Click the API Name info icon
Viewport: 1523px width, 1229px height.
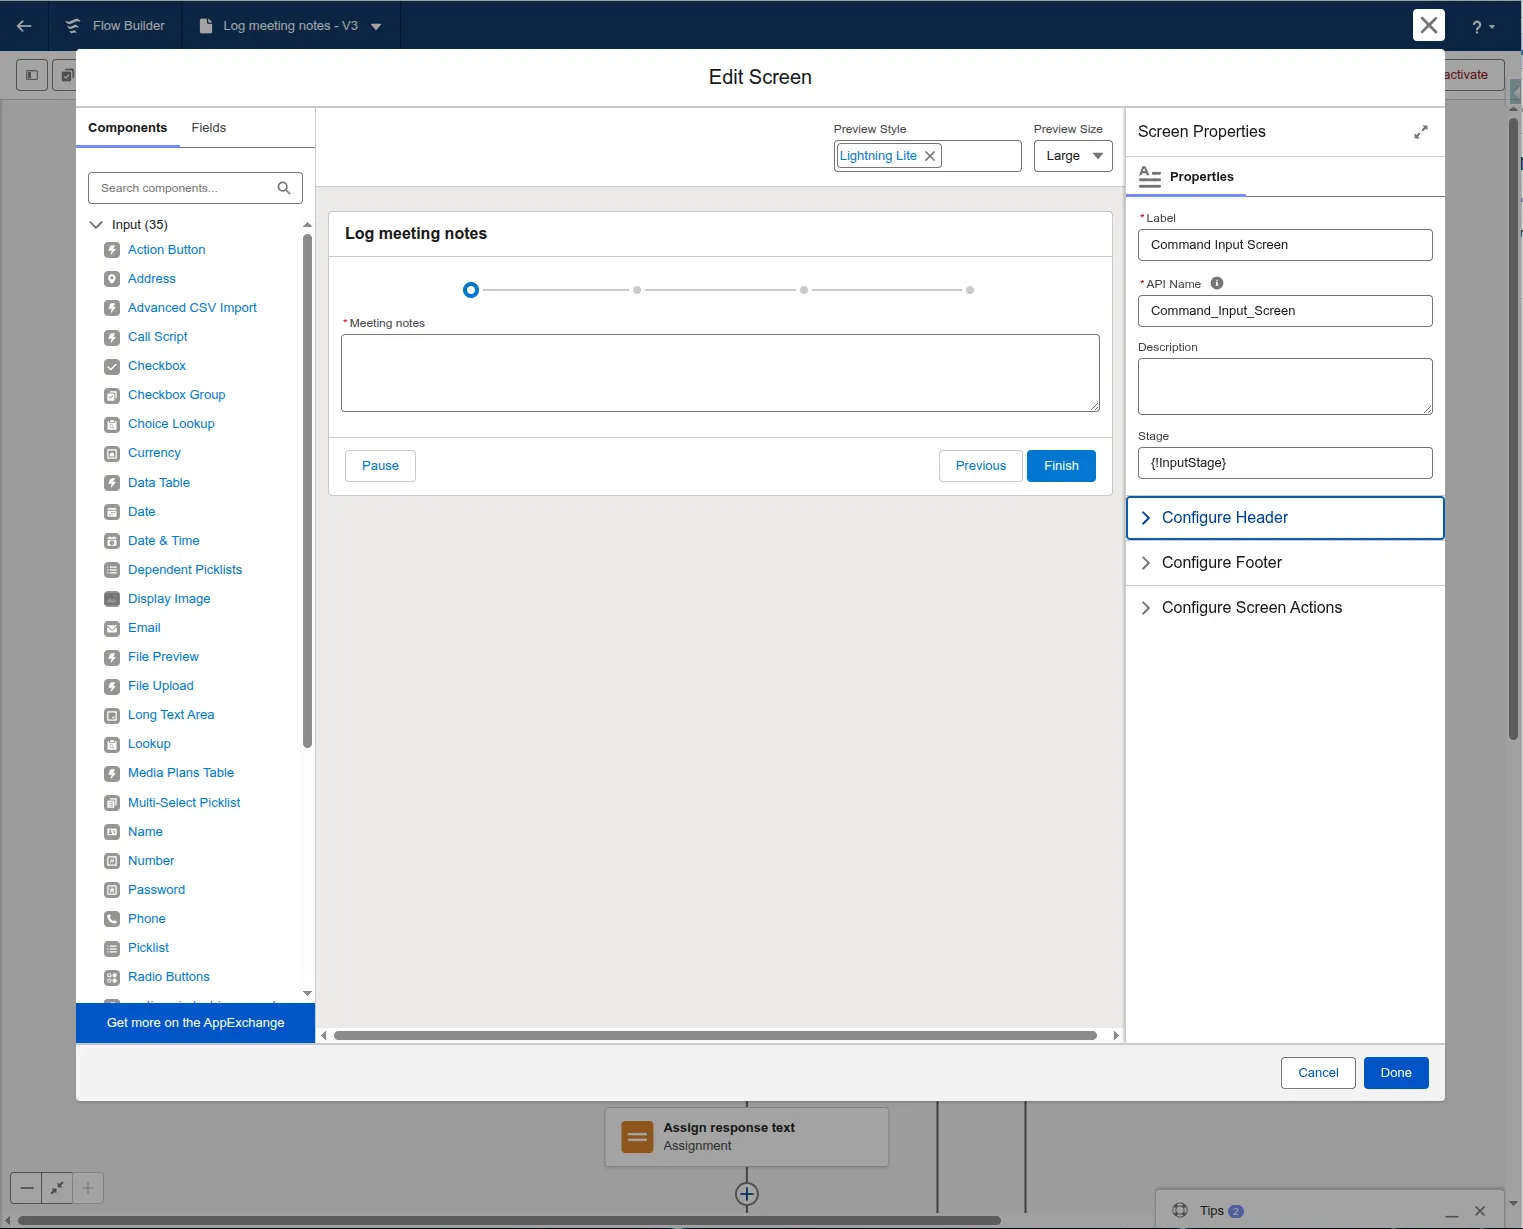tap(1217, 283)
